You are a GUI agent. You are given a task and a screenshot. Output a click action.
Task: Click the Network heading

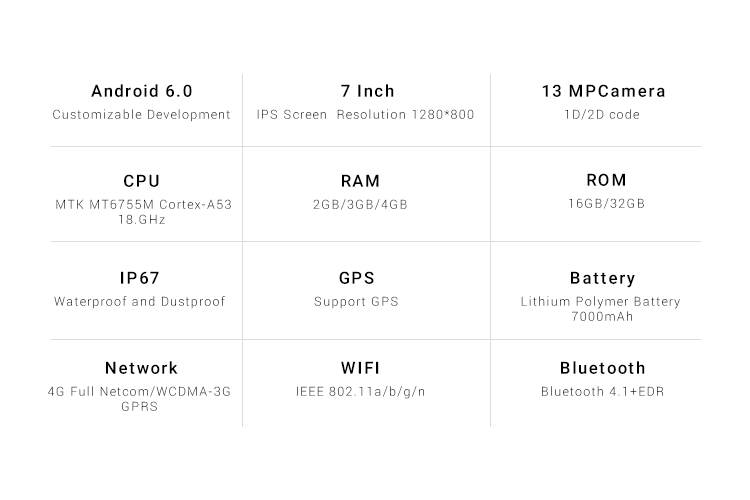141,368
